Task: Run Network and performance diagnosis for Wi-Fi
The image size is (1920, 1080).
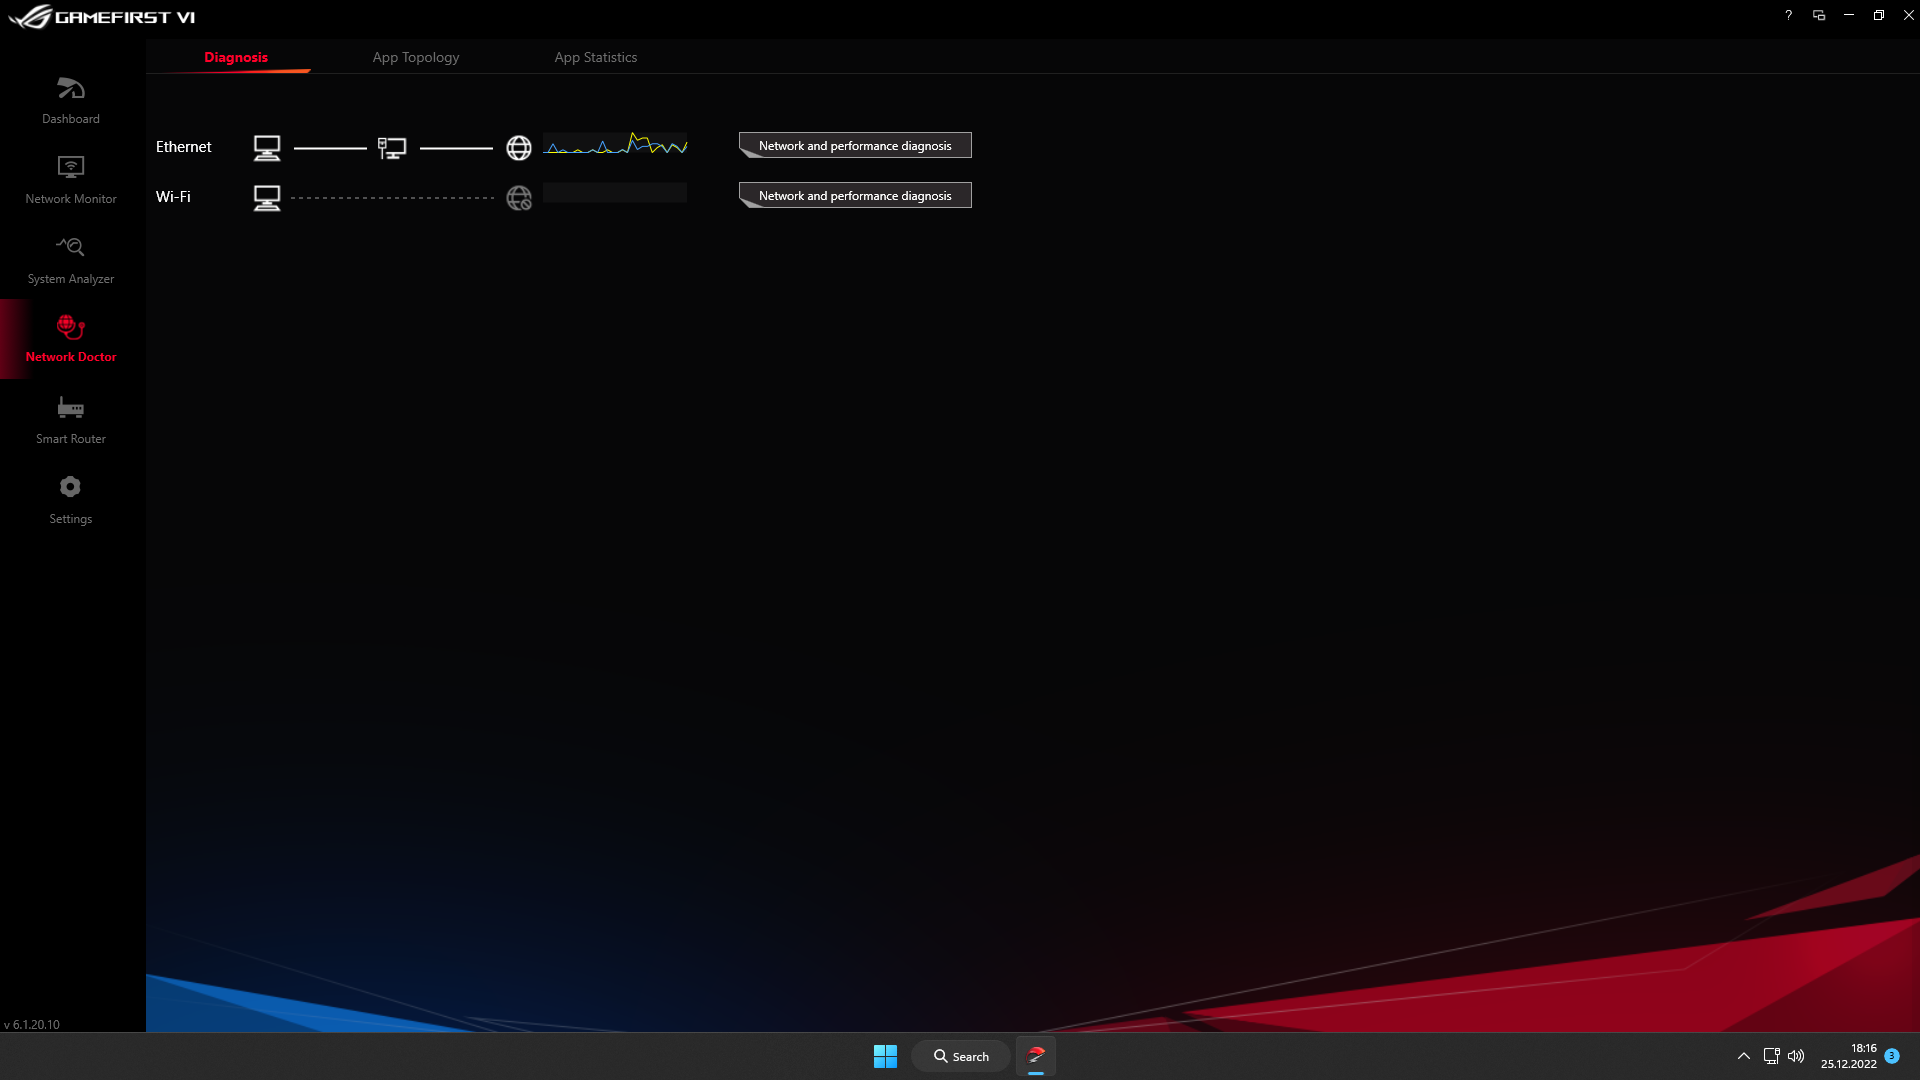Action: pos(854,195)
